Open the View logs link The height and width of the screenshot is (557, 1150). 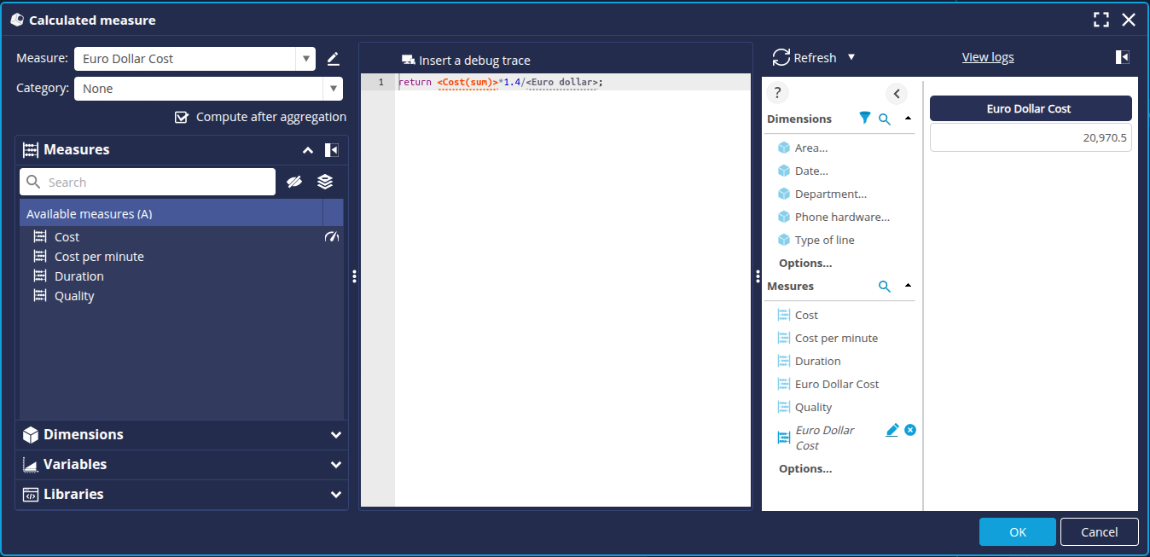(x=987, y=57)
